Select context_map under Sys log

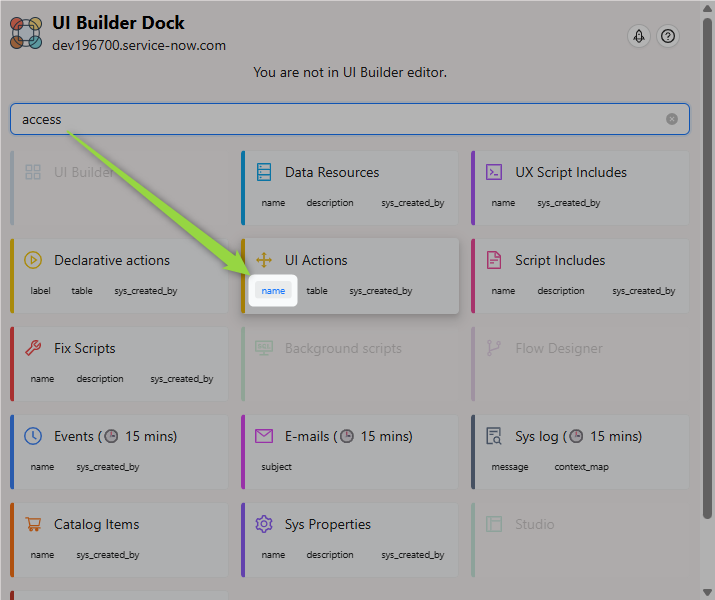click(582, 467)
